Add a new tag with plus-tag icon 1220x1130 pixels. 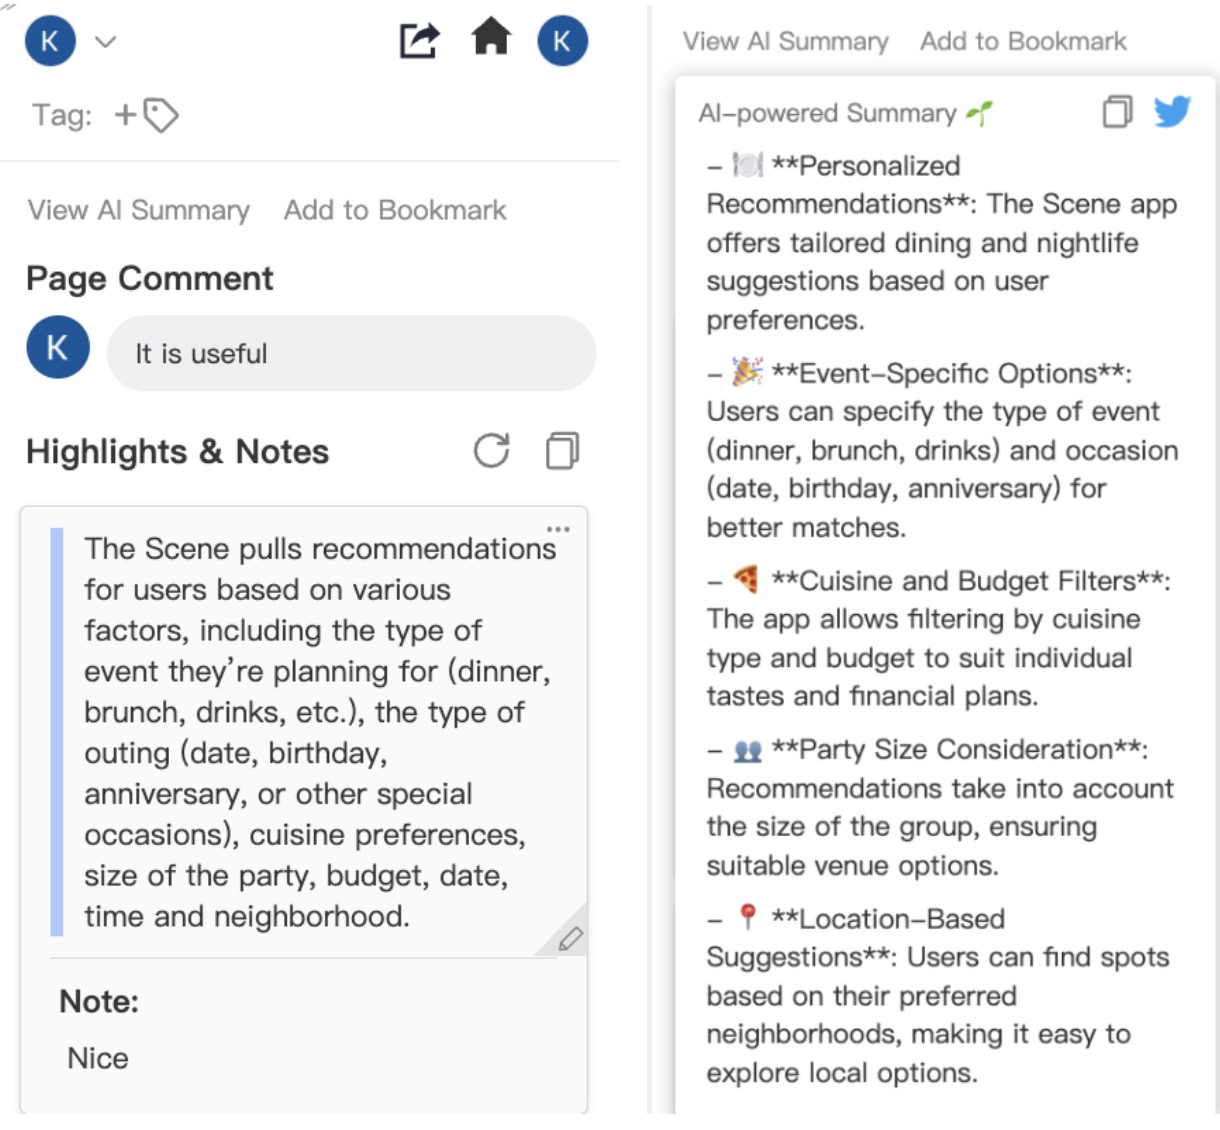[146, 115]
